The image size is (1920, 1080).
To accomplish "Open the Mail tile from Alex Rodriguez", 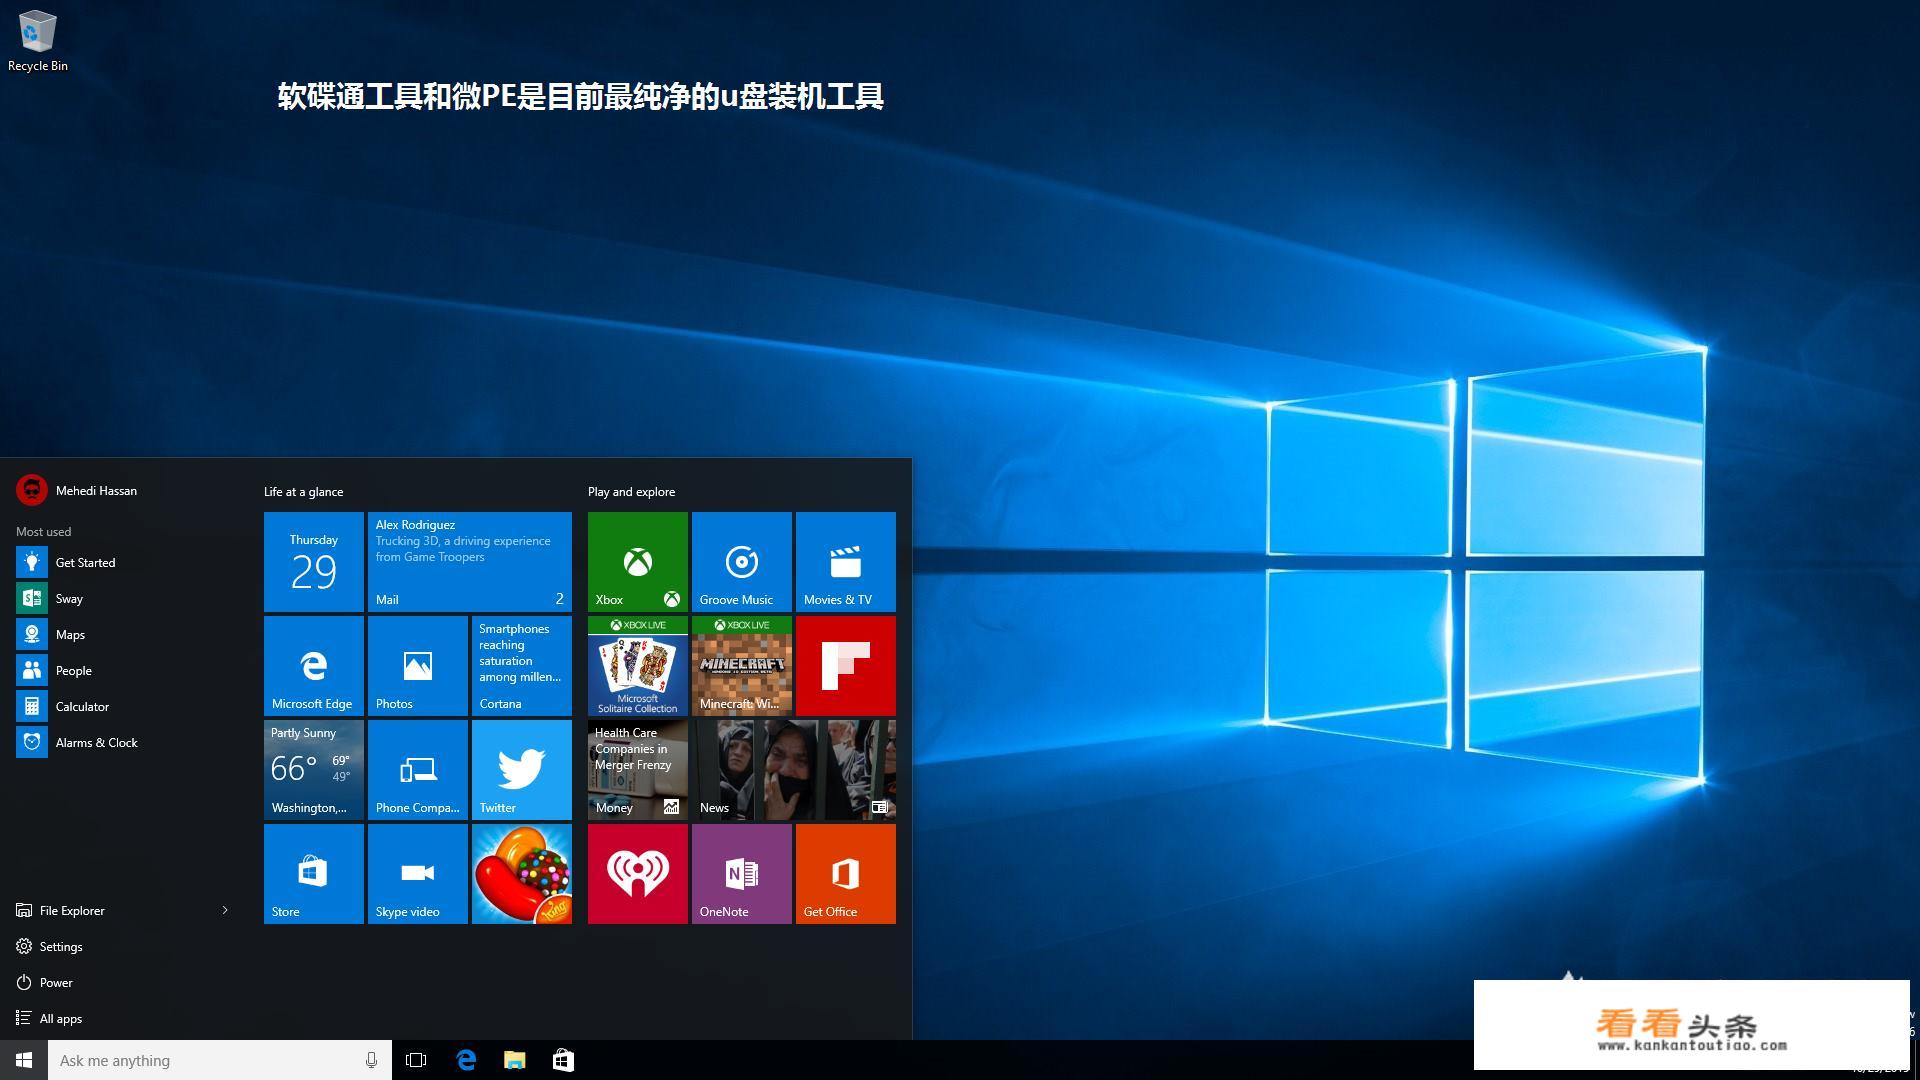I will [470, 562].
